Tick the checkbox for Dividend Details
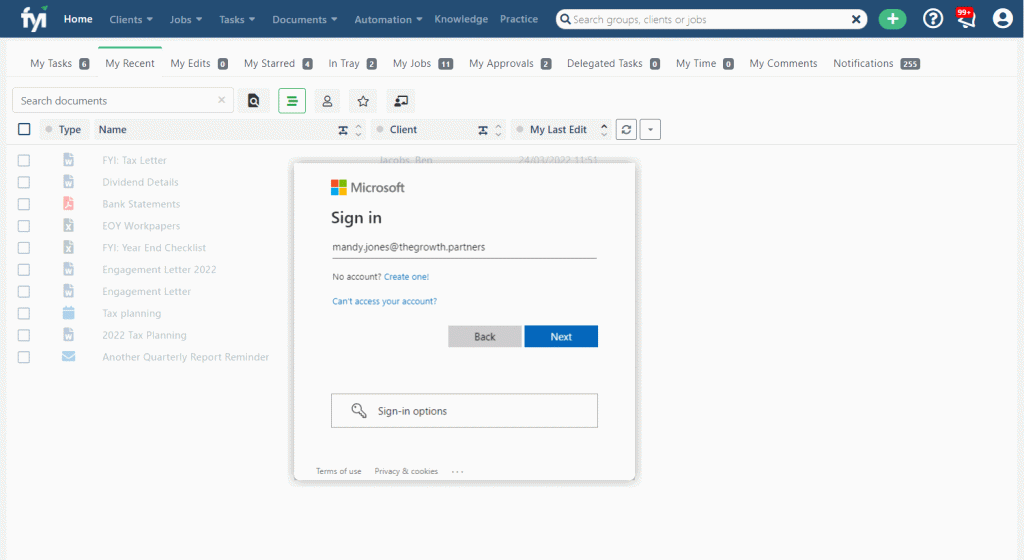1024x560 pixels. tap(24, 182)
